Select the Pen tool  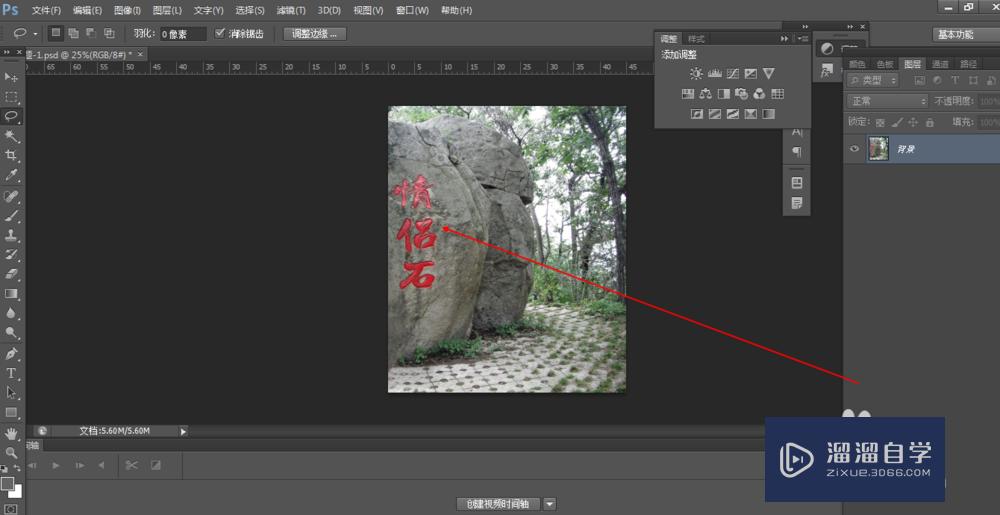pos(11,353)
